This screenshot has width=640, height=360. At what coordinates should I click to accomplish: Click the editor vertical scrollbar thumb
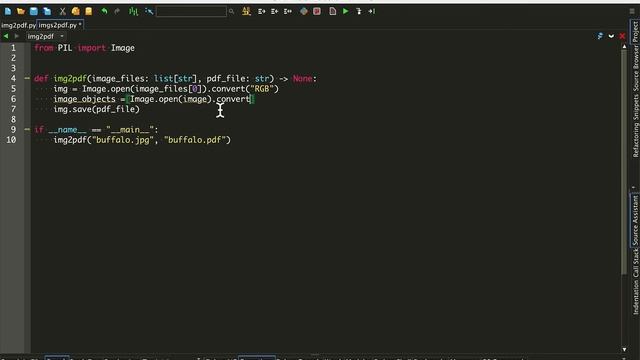click(624, 162)
